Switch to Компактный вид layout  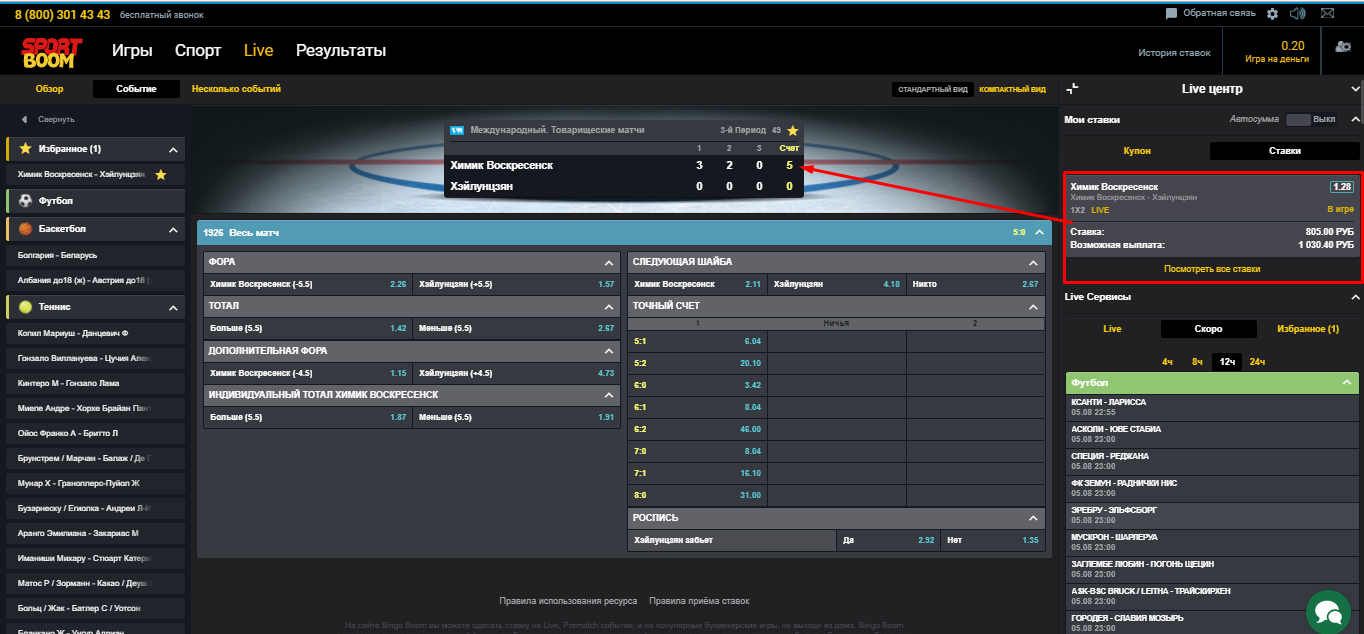click(1012, 89)
